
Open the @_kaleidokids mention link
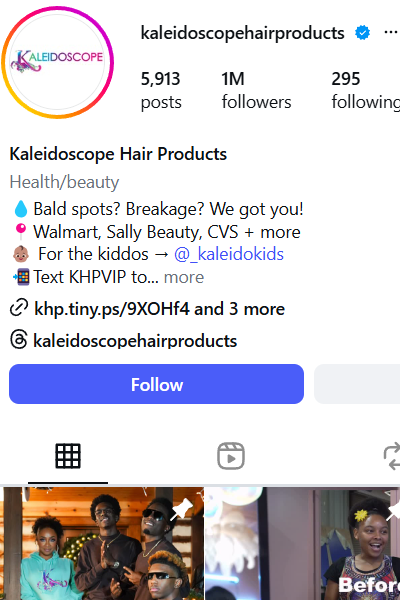click(x=229, y=254)
